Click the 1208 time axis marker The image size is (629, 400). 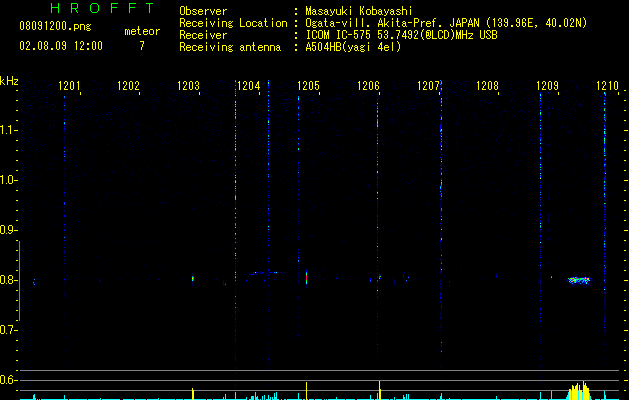(487, 86)
